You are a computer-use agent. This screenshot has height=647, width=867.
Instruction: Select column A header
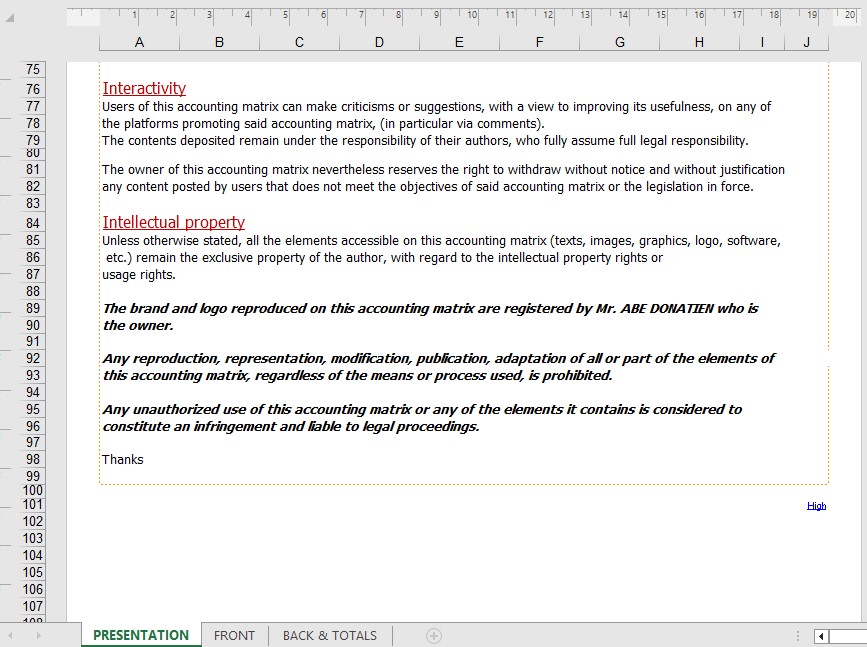point(139,42)
